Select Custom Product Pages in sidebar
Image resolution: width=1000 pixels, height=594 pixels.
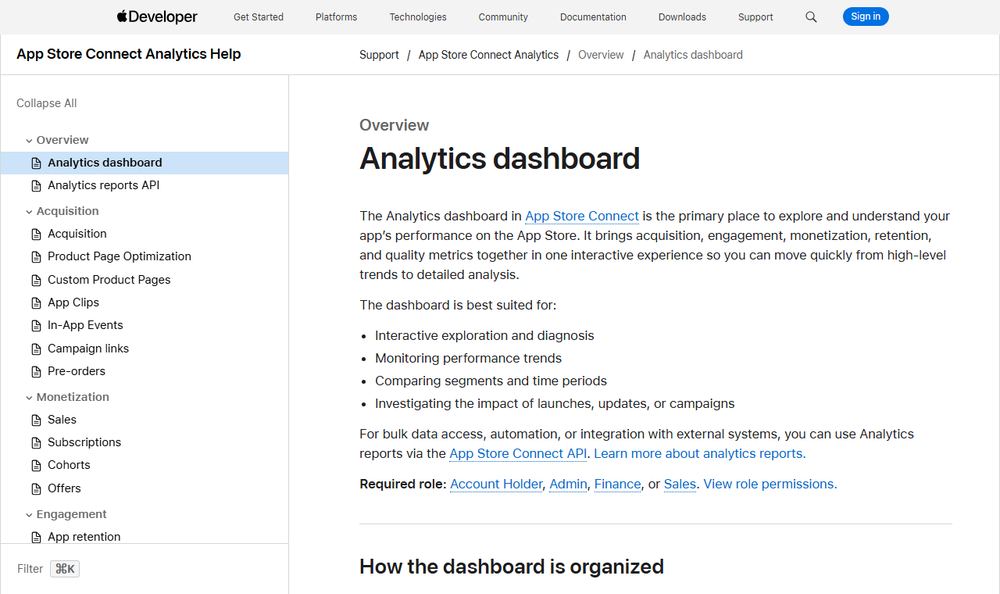[x=109, y=279]
